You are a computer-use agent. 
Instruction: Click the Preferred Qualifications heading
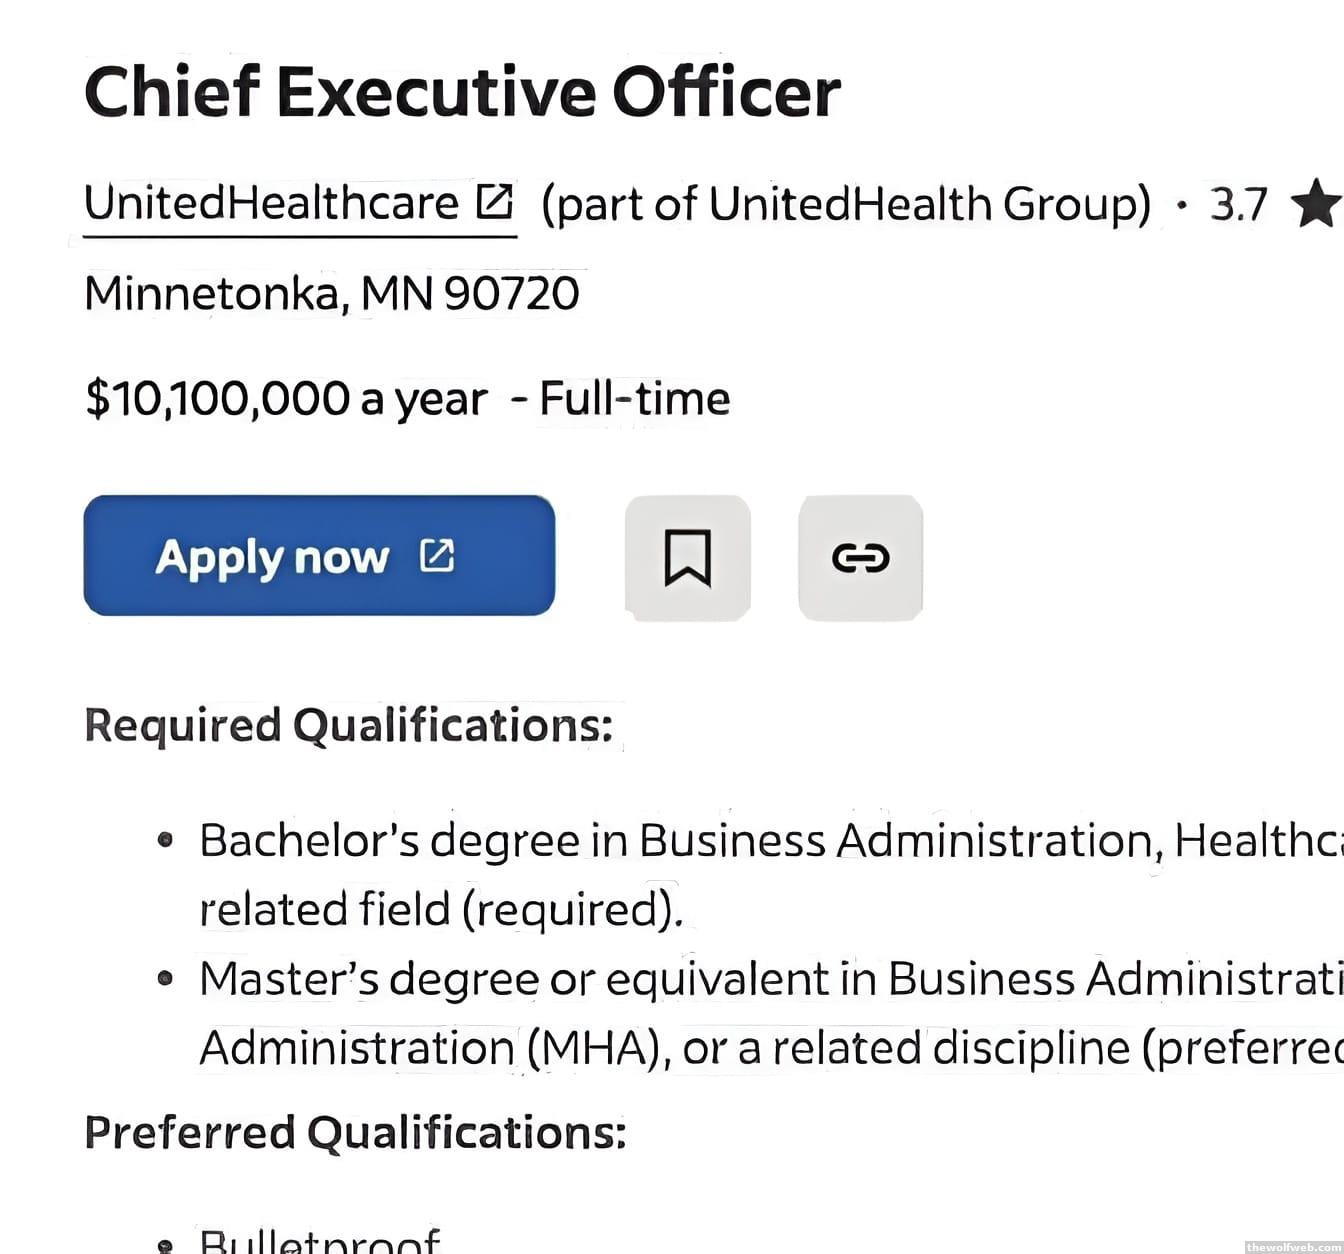pyautogui.click(x=355, y=1132)
